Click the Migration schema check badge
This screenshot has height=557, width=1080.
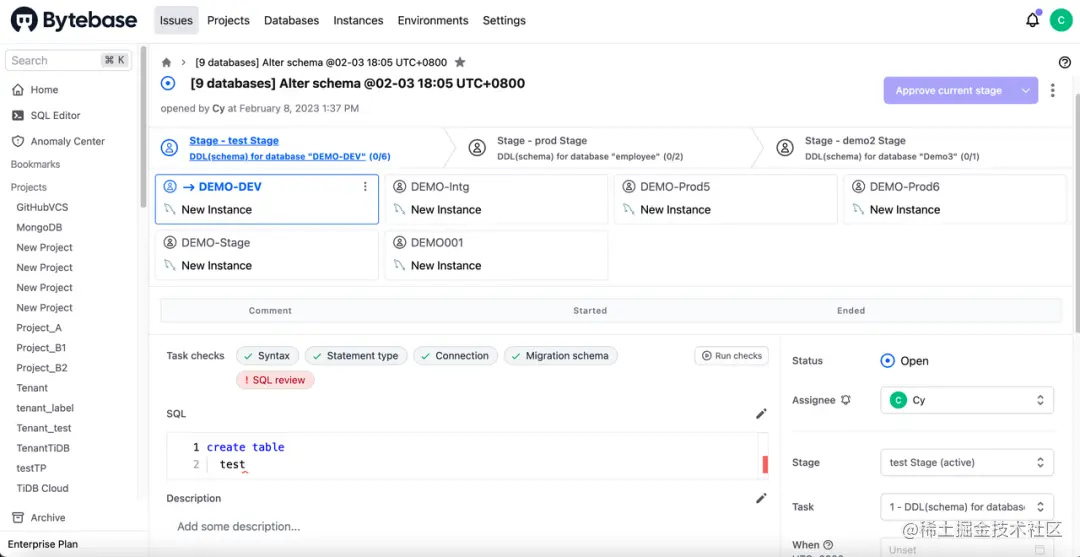click(x=561, y=356)
